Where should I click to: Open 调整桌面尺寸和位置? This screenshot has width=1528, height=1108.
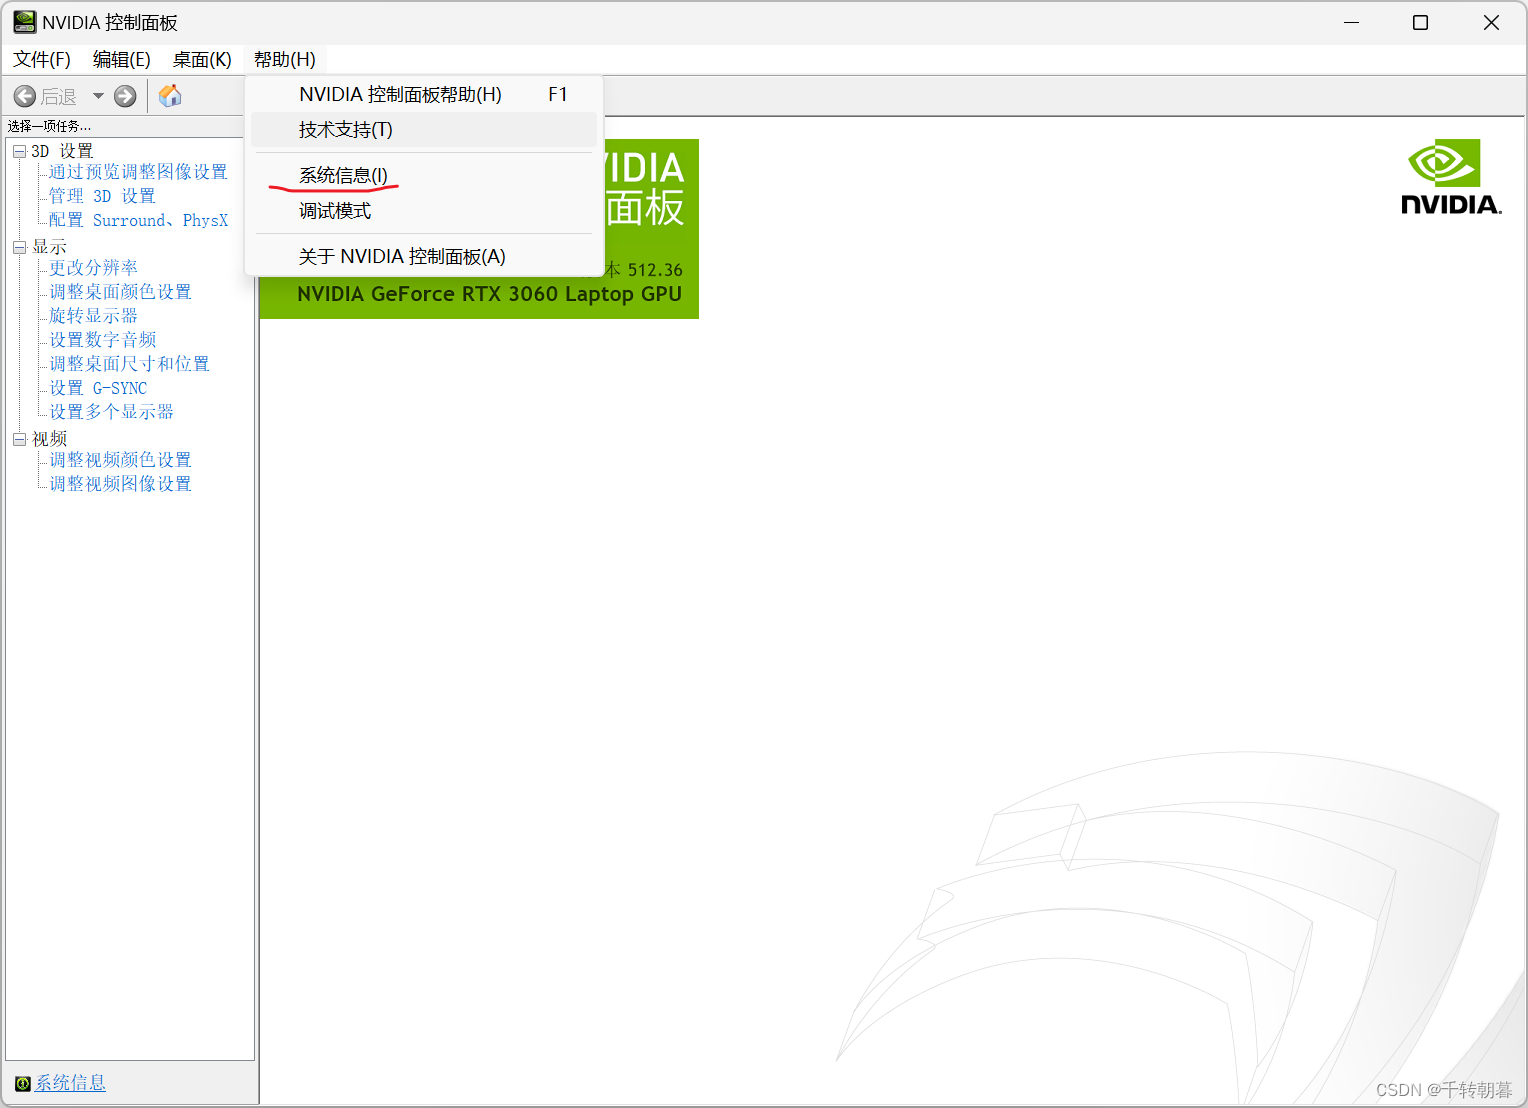(x=129, y=364)
